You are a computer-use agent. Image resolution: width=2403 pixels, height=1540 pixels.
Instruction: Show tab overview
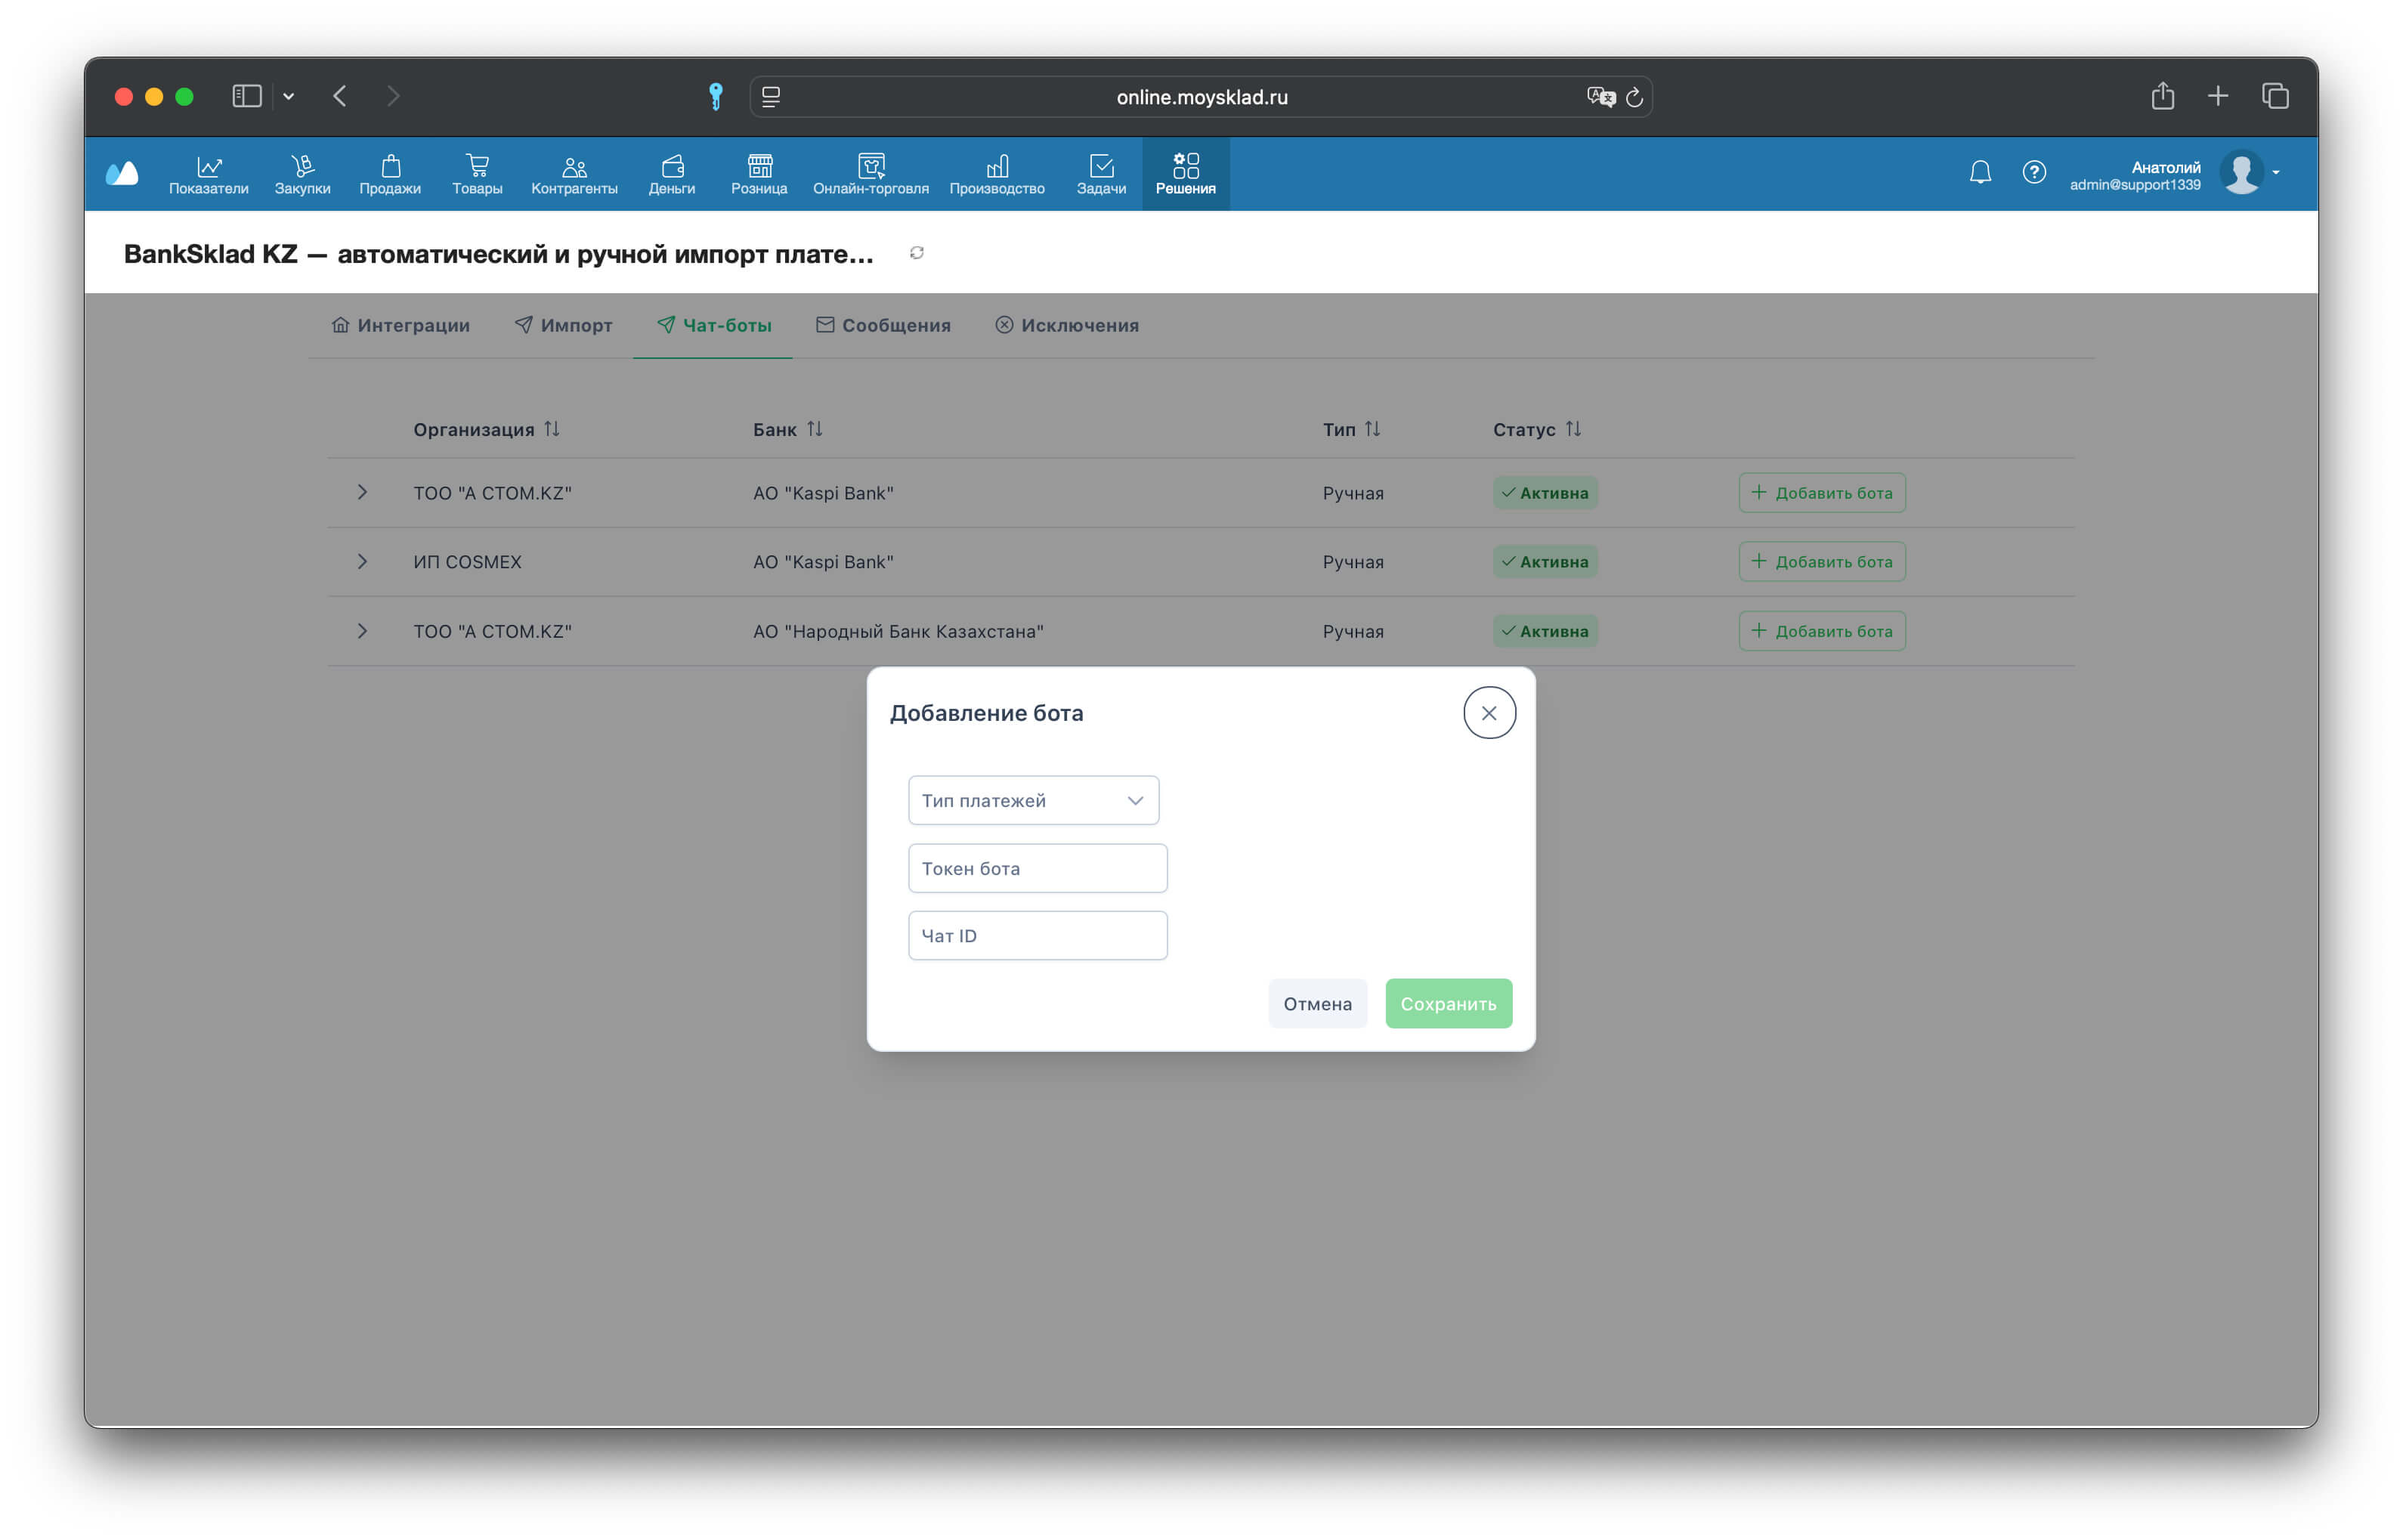pyautogui.click(x=2275, y=96)
